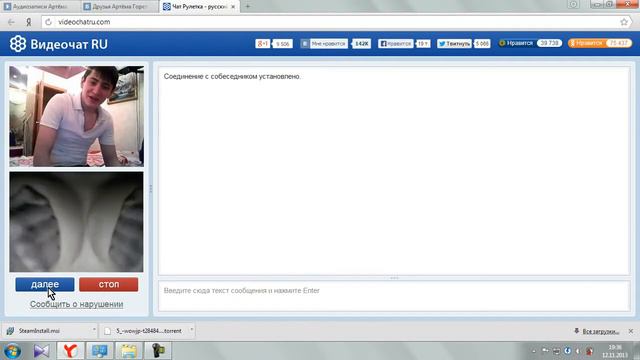
Task: Switch to the Аудиозаписи Артёма tab
Action: (x=40, y=7)
